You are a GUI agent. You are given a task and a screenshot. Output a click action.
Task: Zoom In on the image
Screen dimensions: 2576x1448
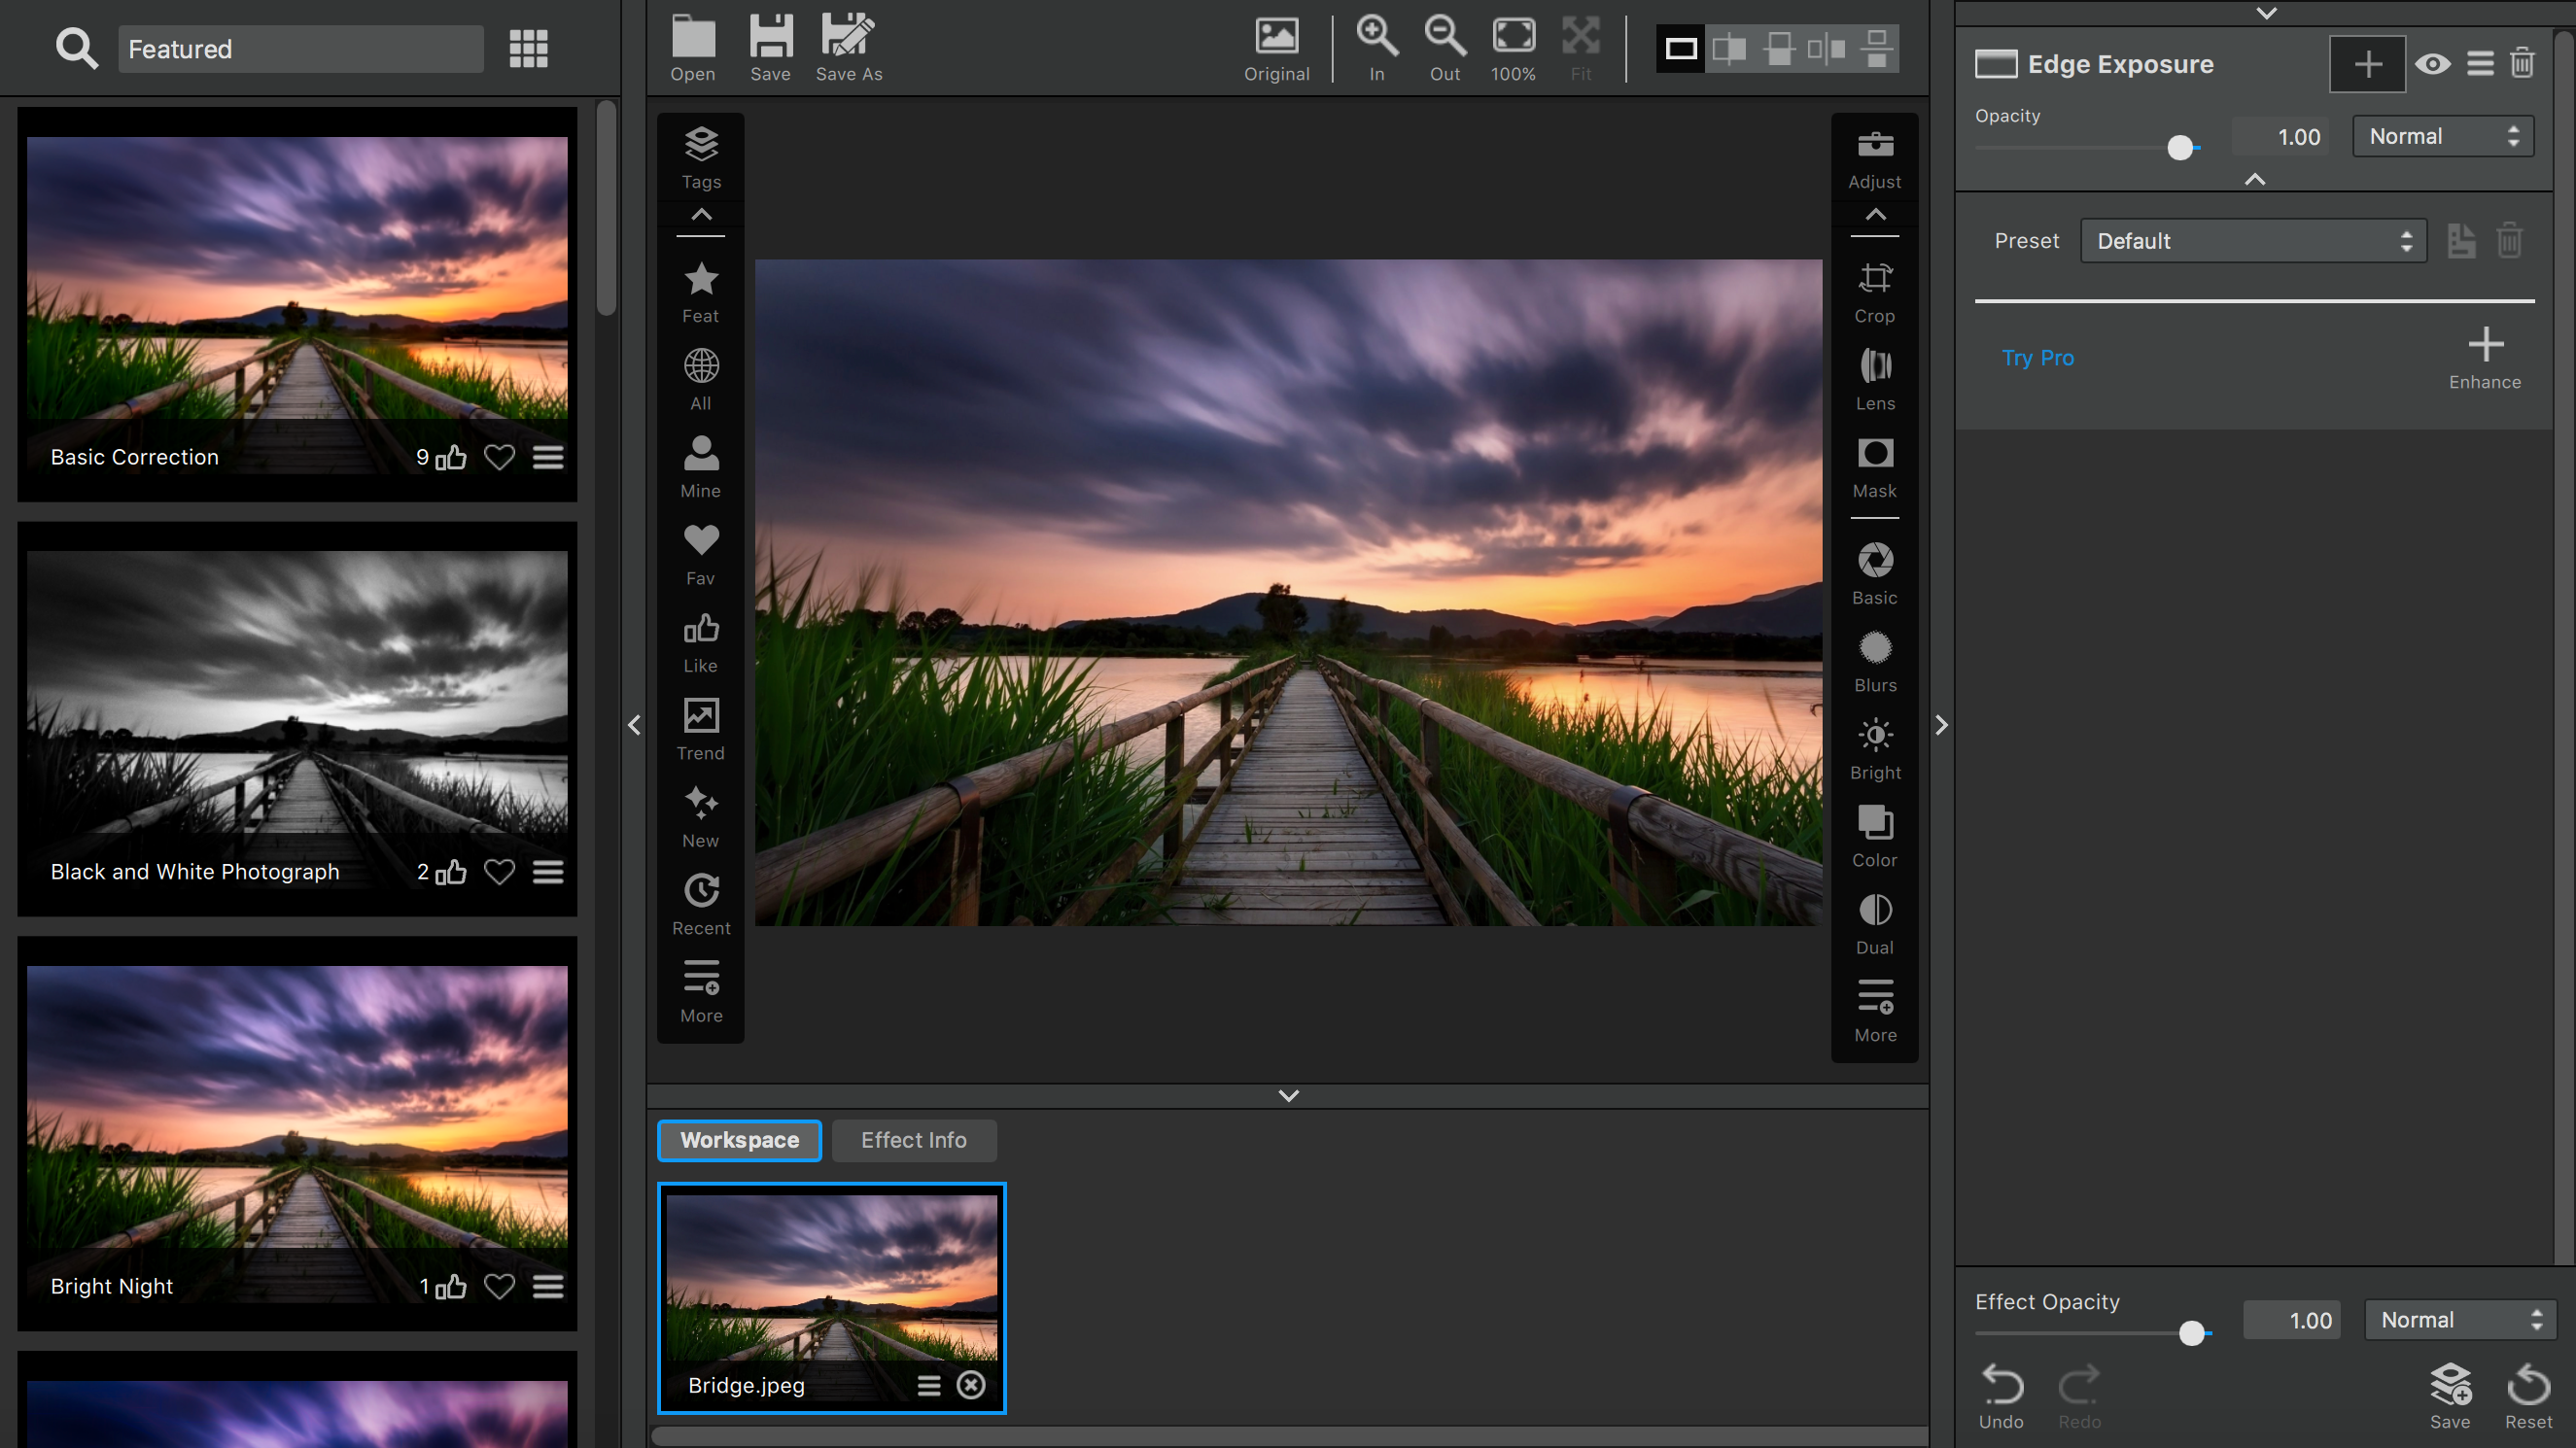[x=1376, y=47]
